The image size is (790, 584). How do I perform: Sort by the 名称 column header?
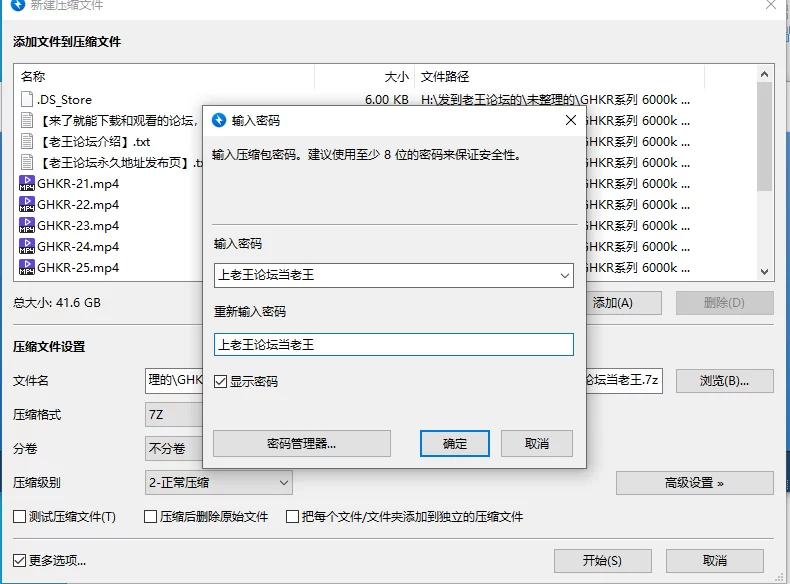pyautogui.click(x=164, y=77)
